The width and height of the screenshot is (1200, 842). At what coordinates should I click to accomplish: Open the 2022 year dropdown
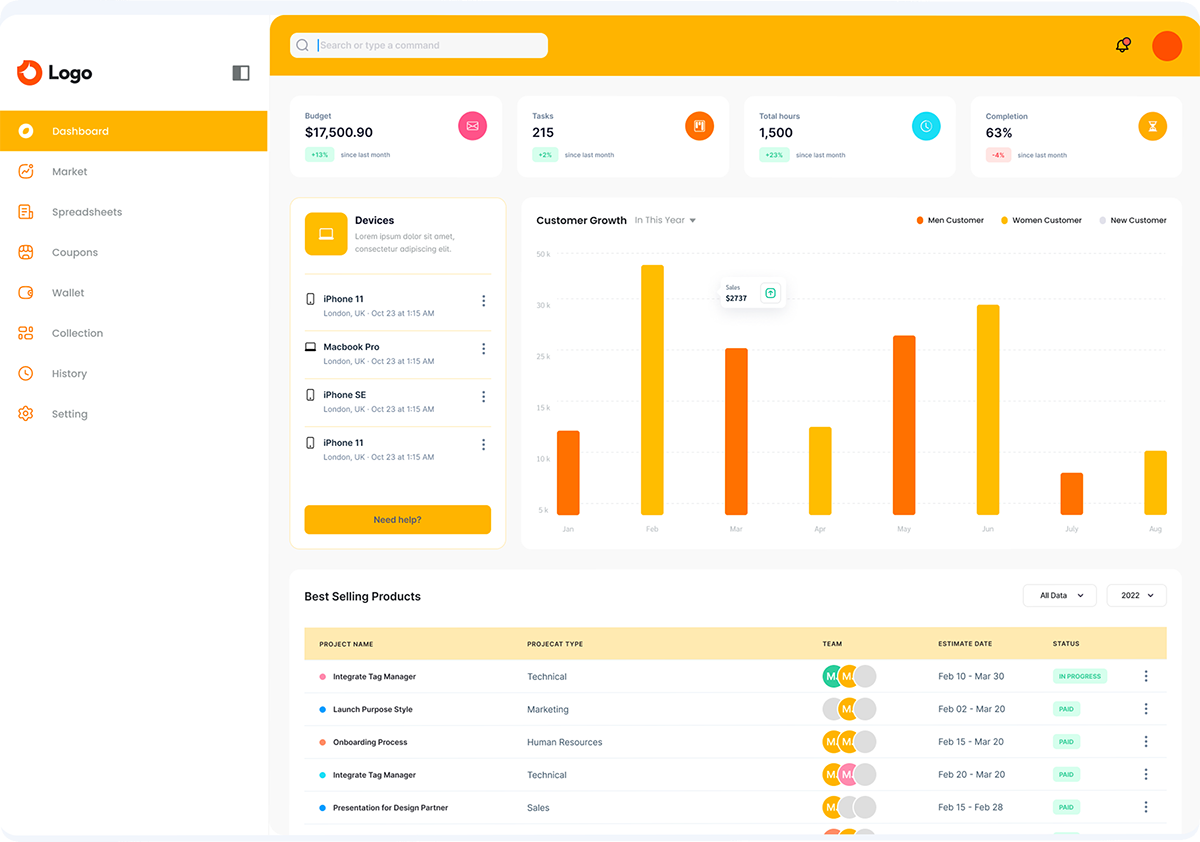[x=1136, y=595]
